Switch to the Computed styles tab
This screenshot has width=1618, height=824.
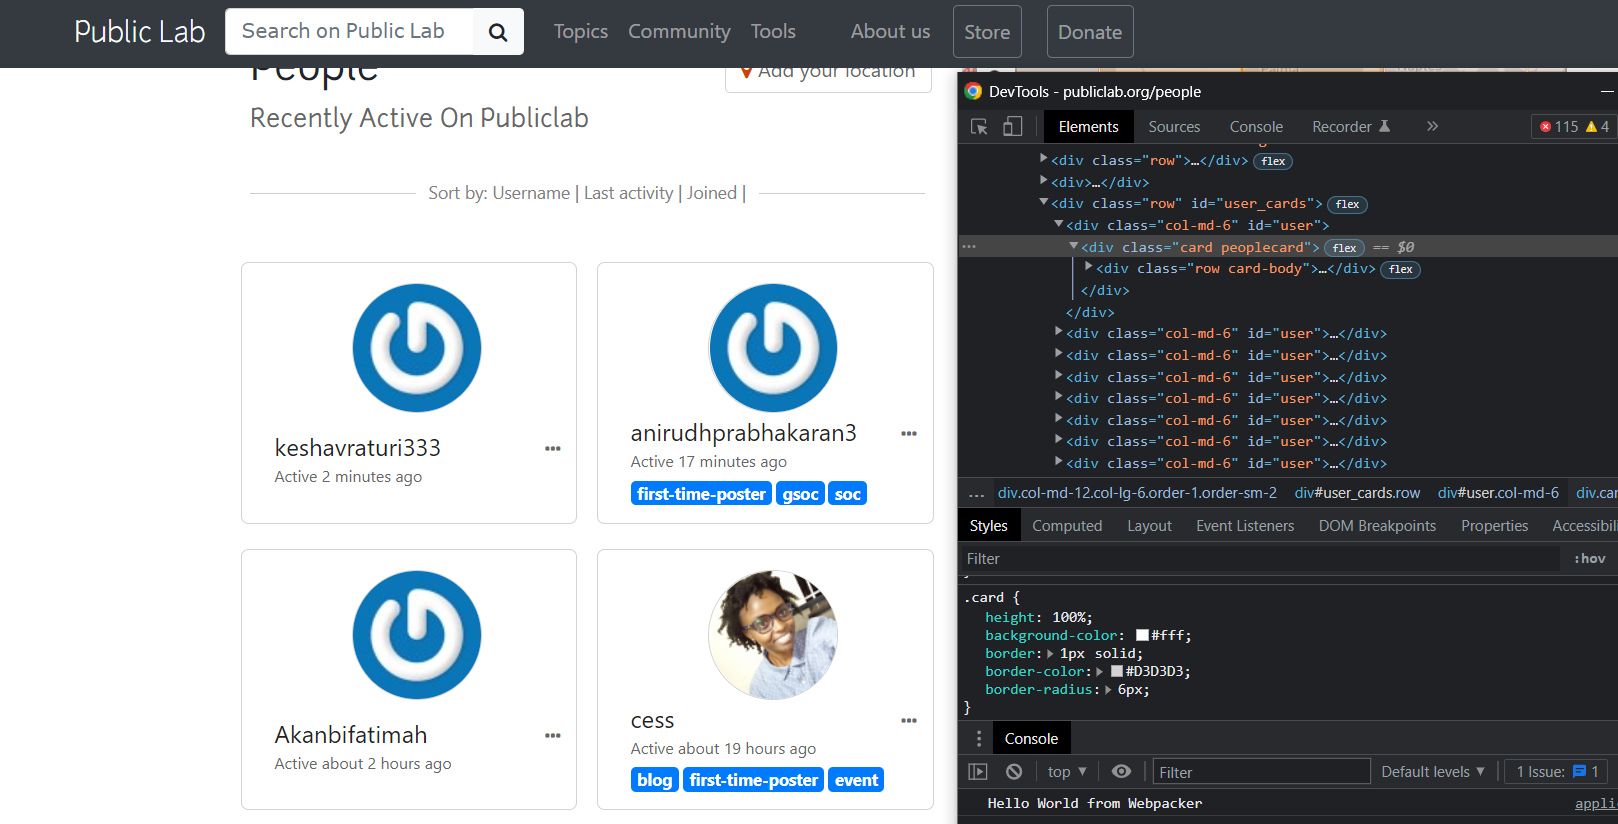(x=1067, y=526)
